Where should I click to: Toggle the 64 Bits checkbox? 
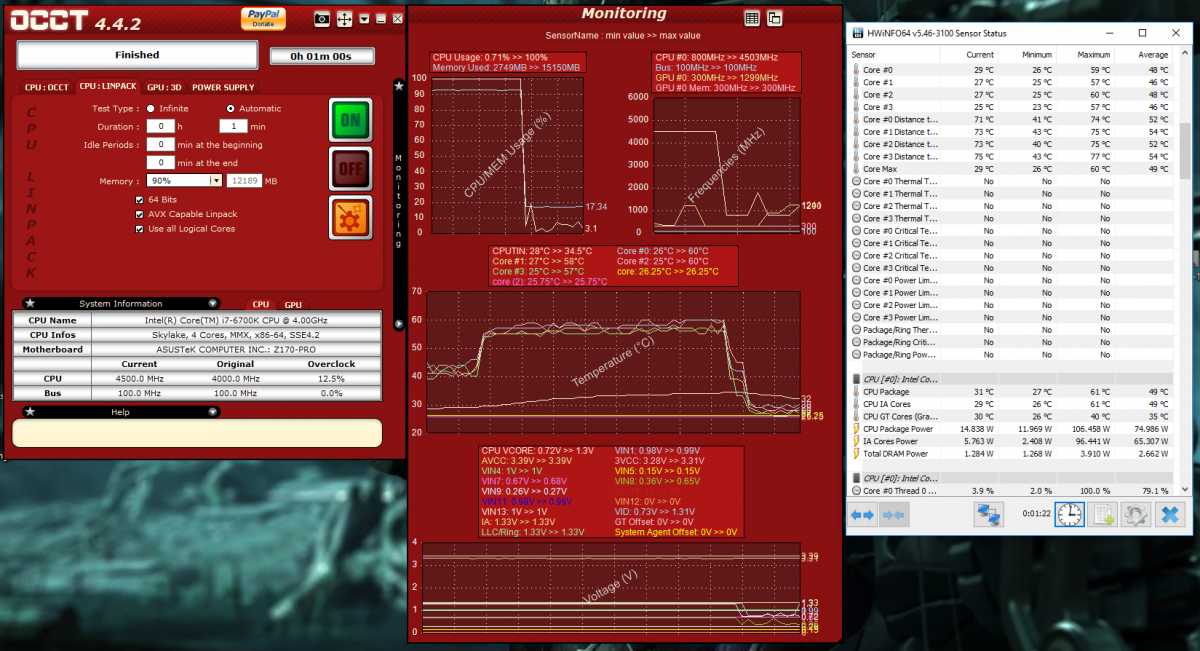click(x=139, y=200)
